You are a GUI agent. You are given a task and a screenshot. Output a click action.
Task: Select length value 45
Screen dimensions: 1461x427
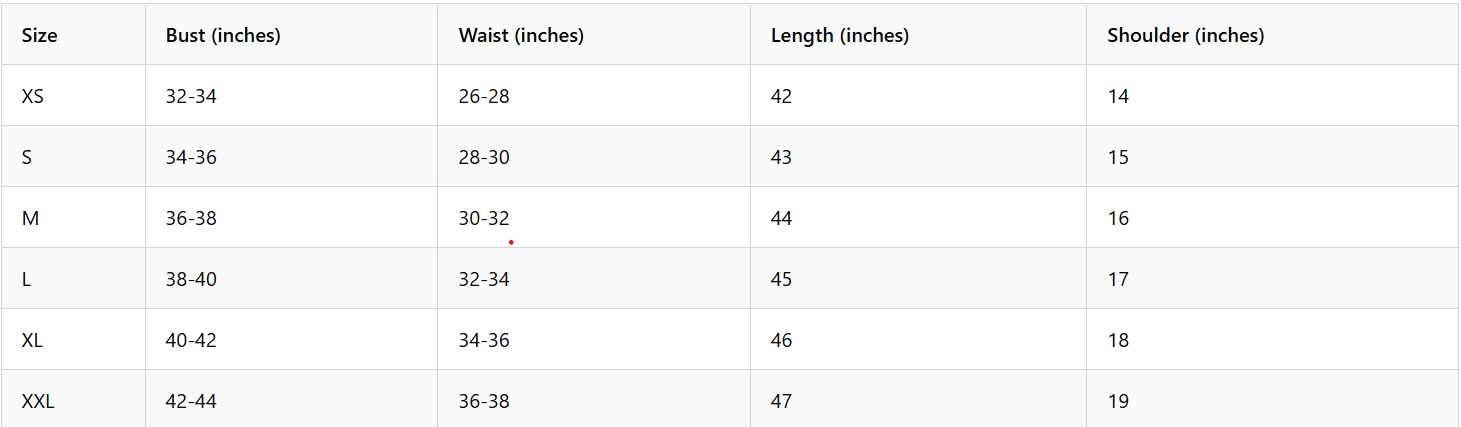point(781,279)
